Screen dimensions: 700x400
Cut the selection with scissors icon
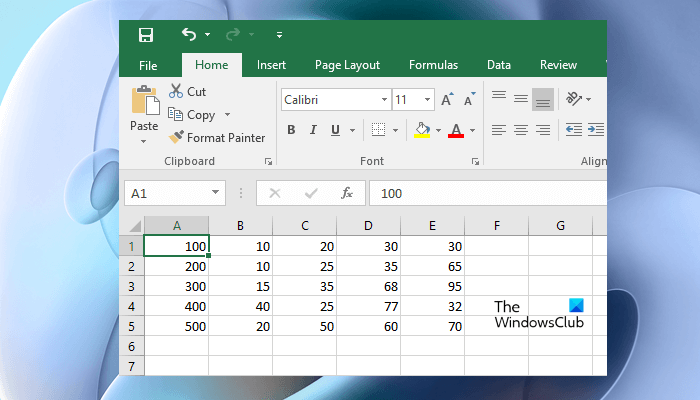[186, 91]
